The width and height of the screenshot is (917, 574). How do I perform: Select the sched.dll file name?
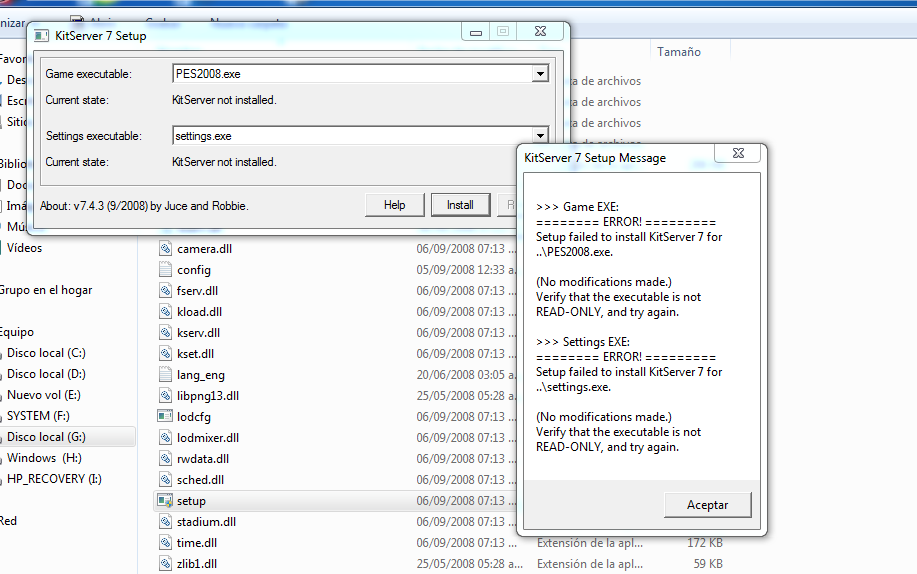point(201,480)
